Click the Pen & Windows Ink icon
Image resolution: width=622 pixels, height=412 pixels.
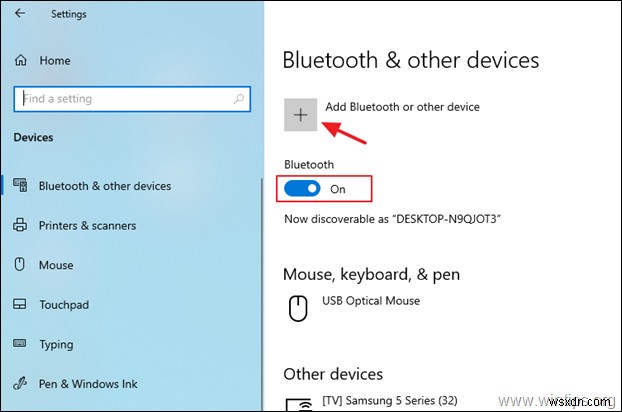pos(19,383)
